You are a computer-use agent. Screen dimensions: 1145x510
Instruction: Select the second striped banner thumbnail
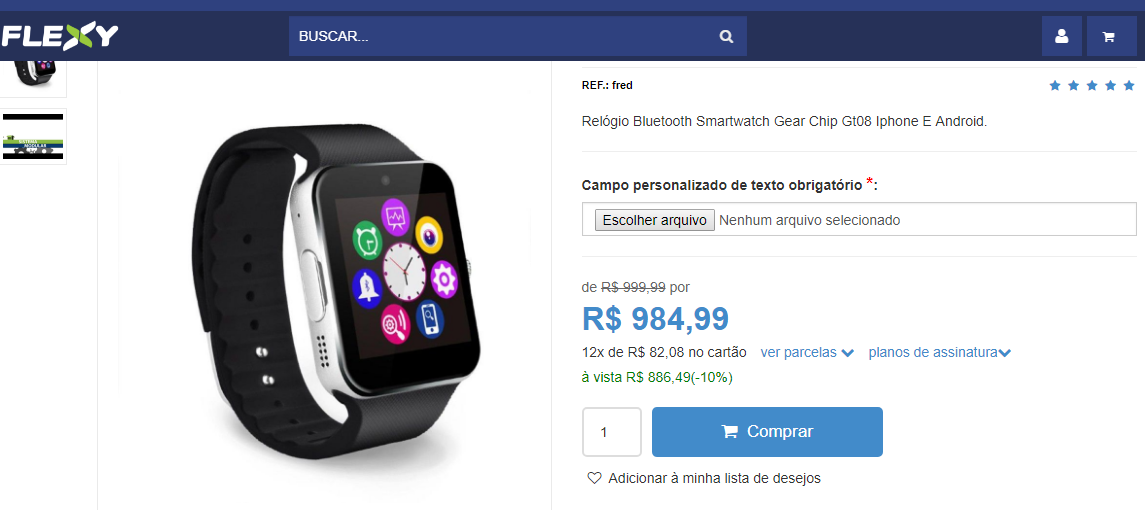(32, 137)
